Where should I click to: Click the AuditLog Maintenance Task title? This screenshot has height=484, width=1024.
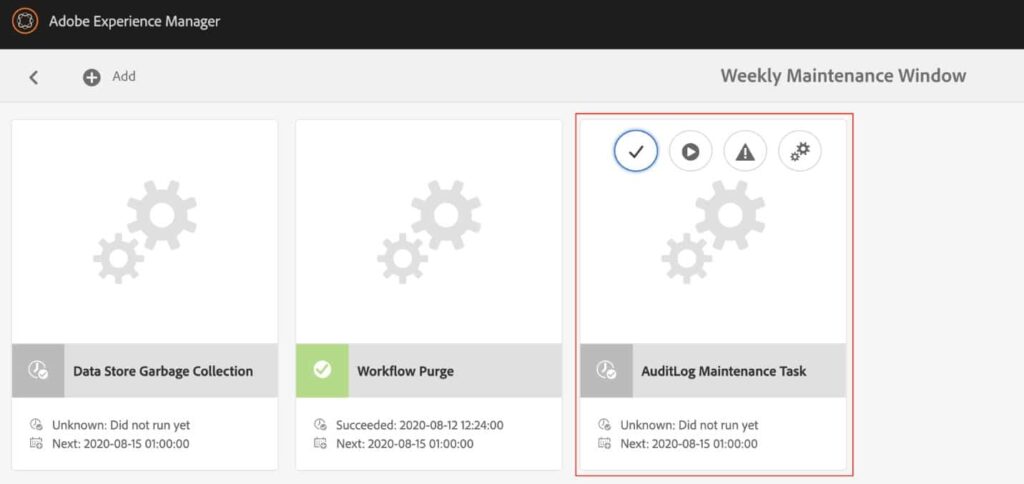[724, 371]
